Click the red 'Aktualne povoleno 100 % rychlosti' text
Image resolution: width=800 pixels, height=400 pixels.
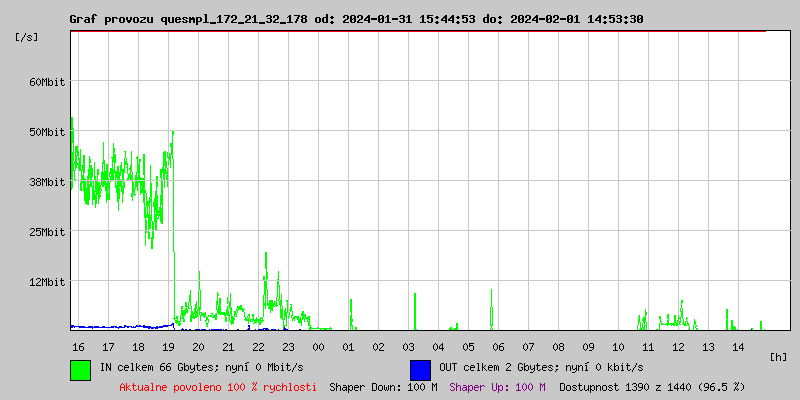coord(218,386)
